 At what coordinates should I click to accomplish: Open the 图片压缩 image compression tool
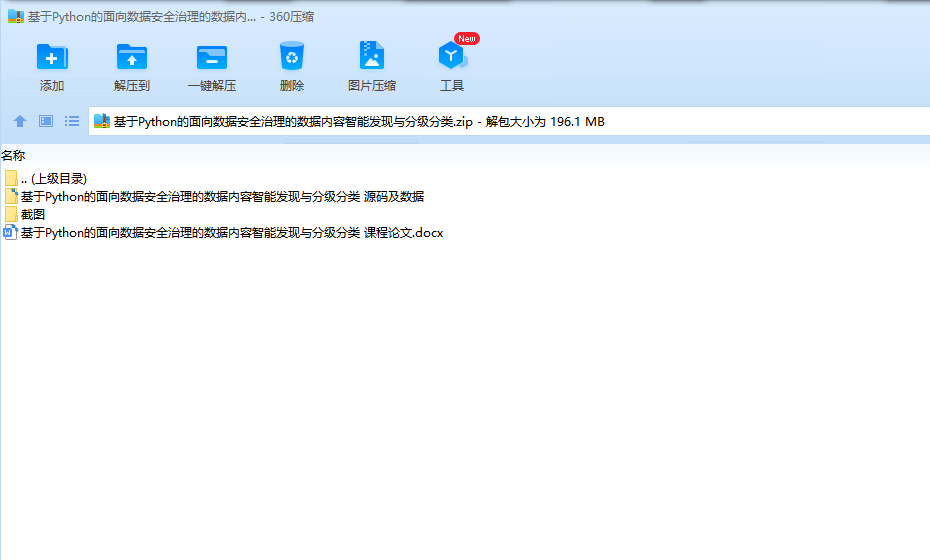click(x=372, y=56)
